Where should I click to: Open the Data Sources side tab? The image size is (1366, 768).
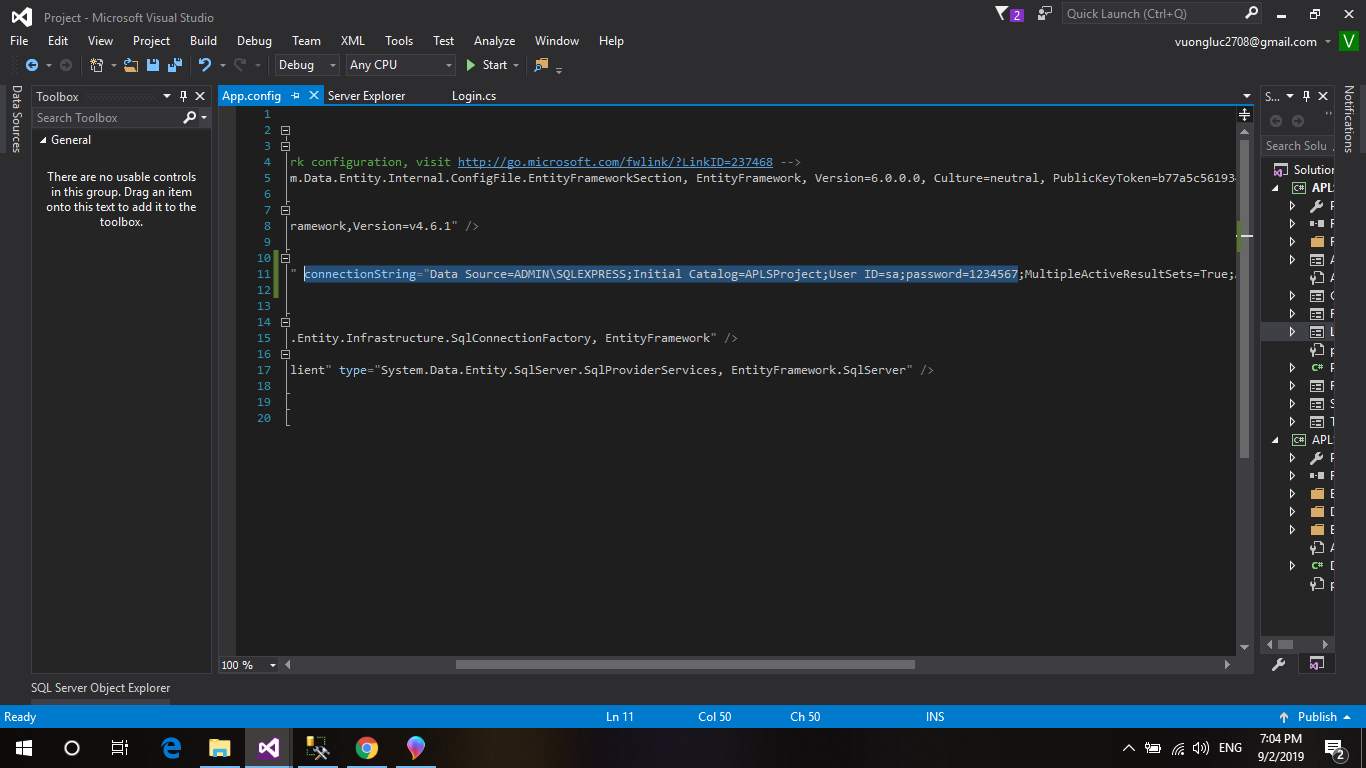point(16,119)
